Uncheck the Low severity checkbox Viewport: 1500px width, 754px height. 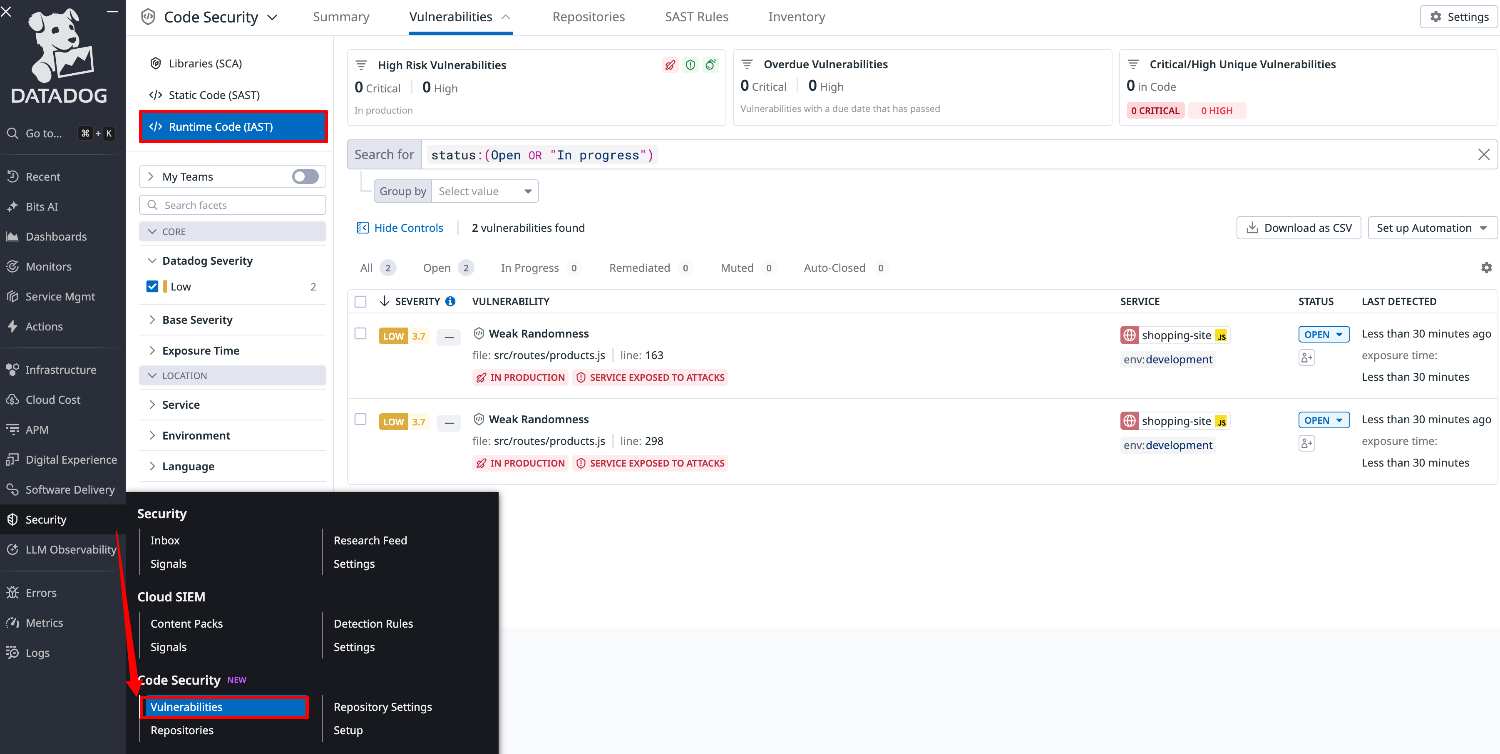(152, 286)
